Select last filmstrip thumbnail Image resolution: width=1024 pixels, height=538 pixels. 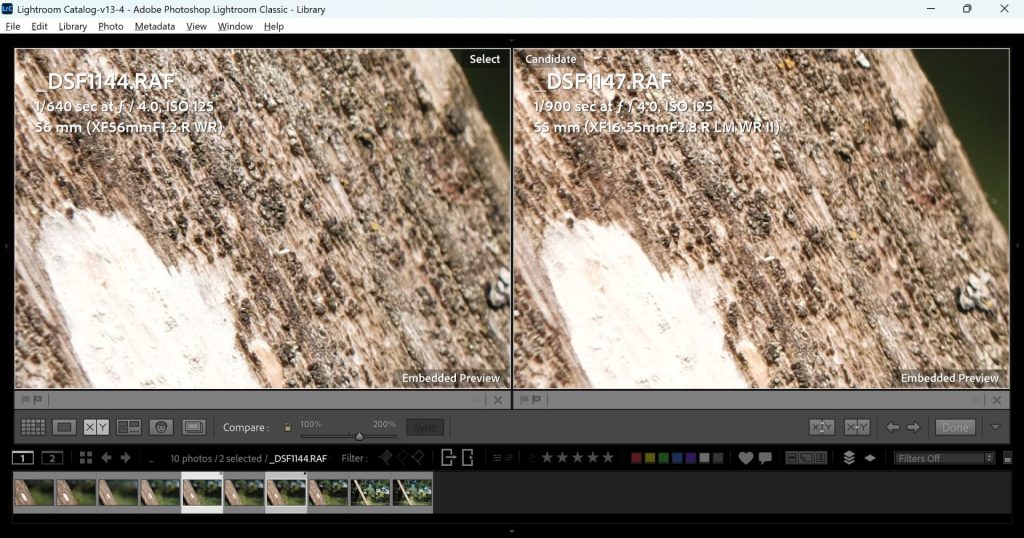point(411,493)
